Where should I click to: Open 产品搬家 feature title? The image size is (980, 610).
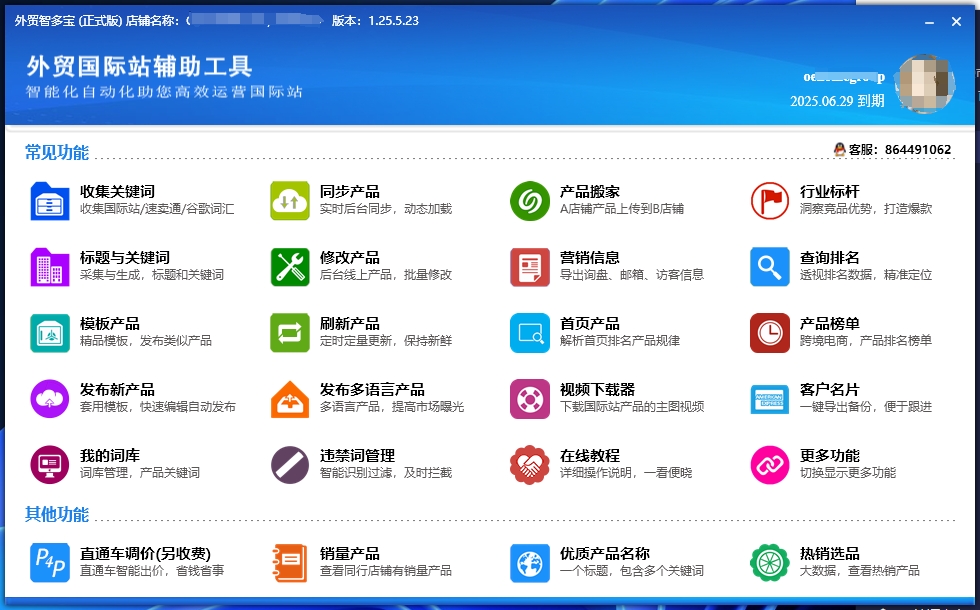[590, 191]
